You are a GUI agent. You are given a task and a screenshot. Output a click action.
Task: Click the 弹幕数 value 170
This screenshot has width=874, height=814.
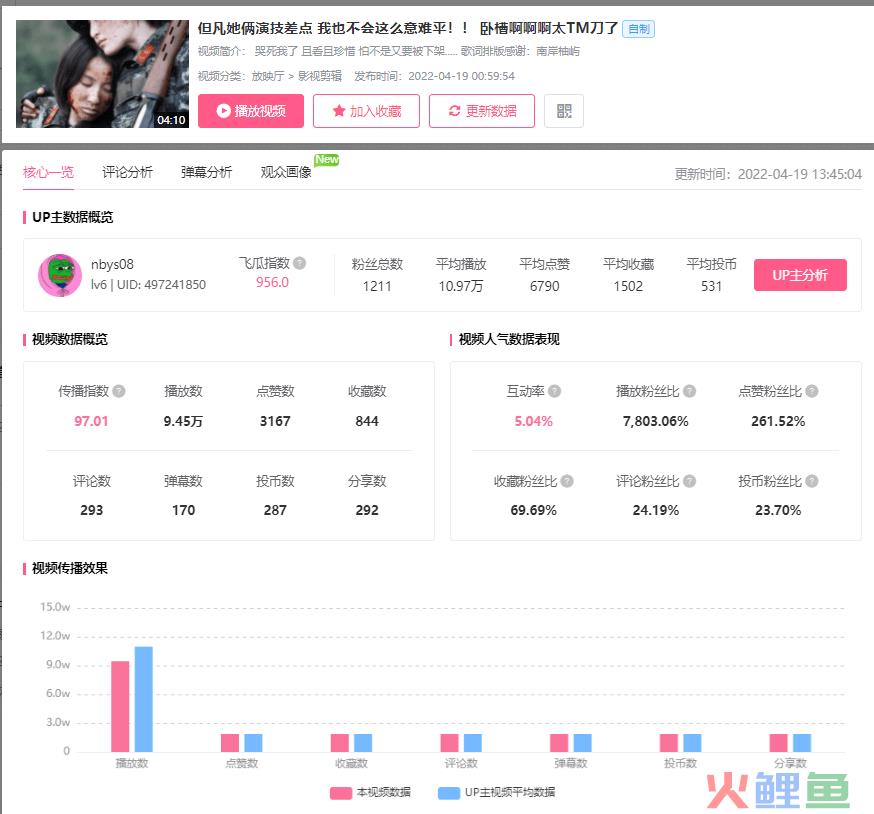(x=183, y=510)
